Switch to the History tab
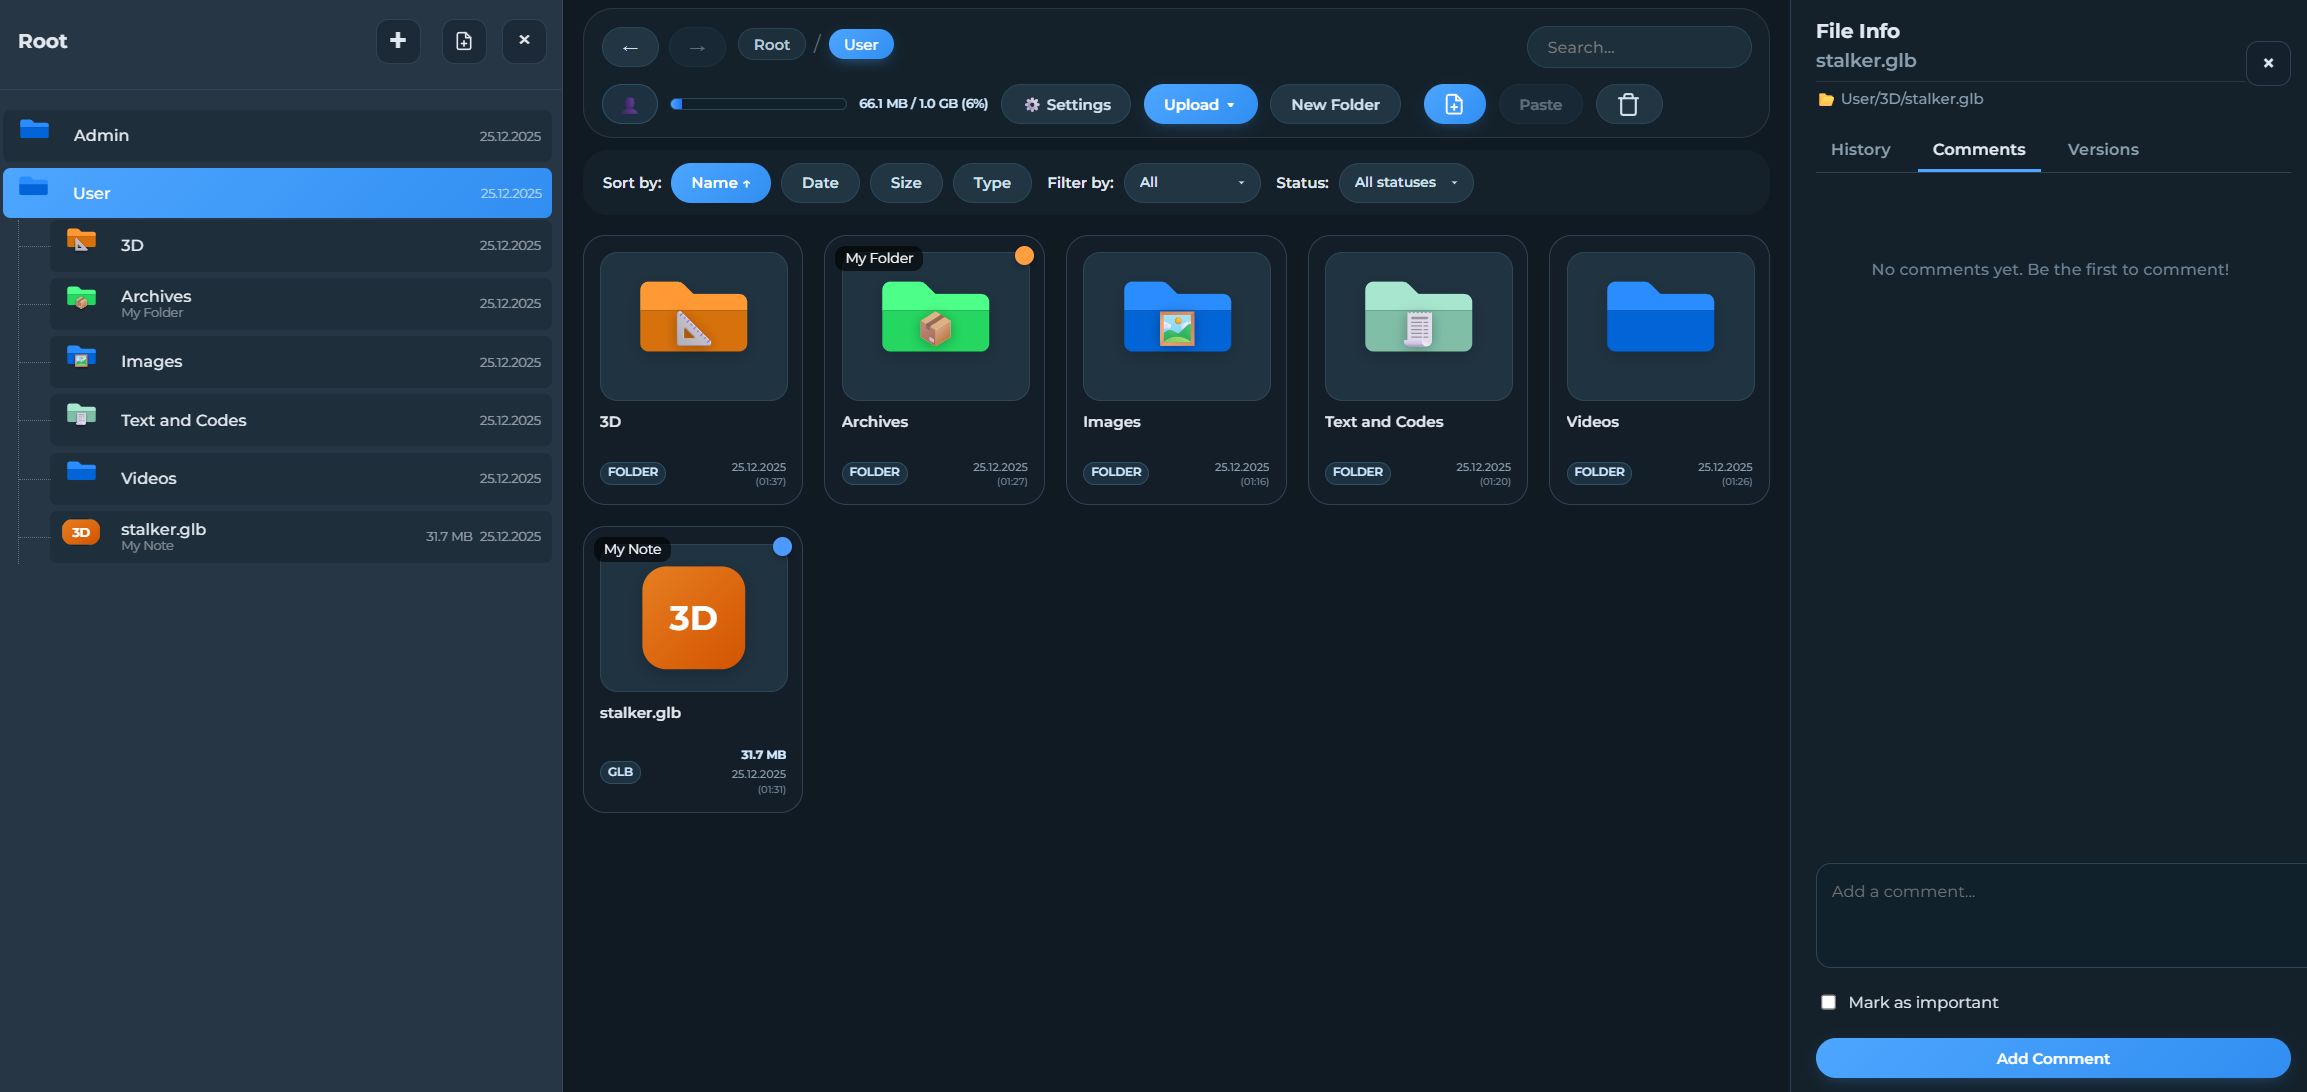The image size is (2307, 1092). coord(1860,149)
